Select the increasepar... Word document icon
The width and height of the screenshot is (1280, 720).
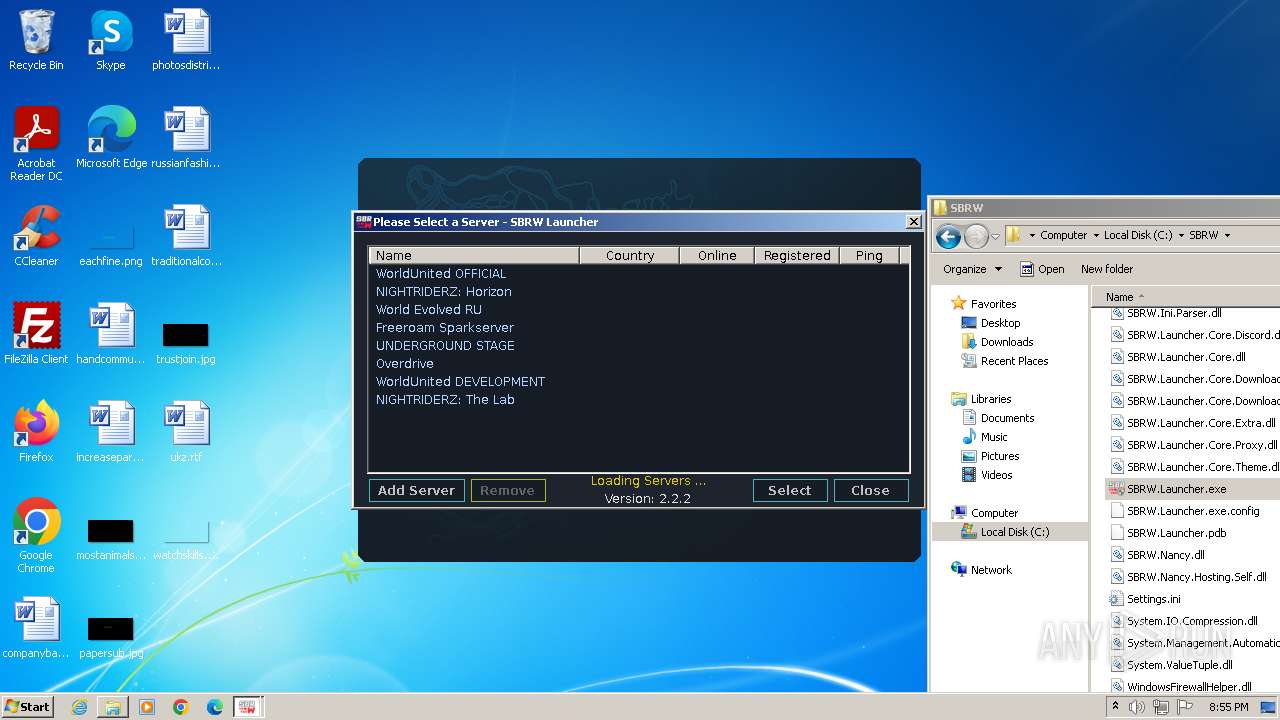(x=111, y=432)
